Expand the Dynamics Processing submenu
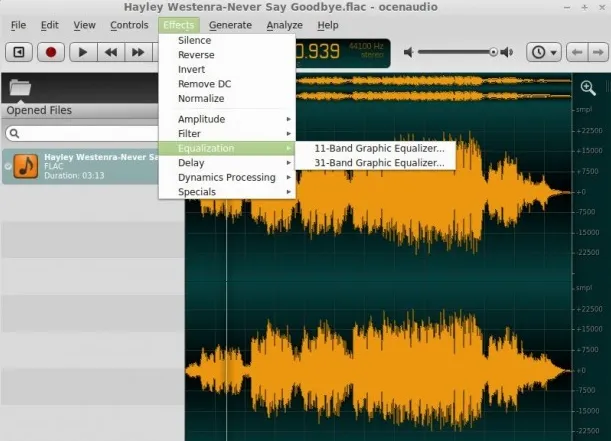611x441 pixels. 227,177
